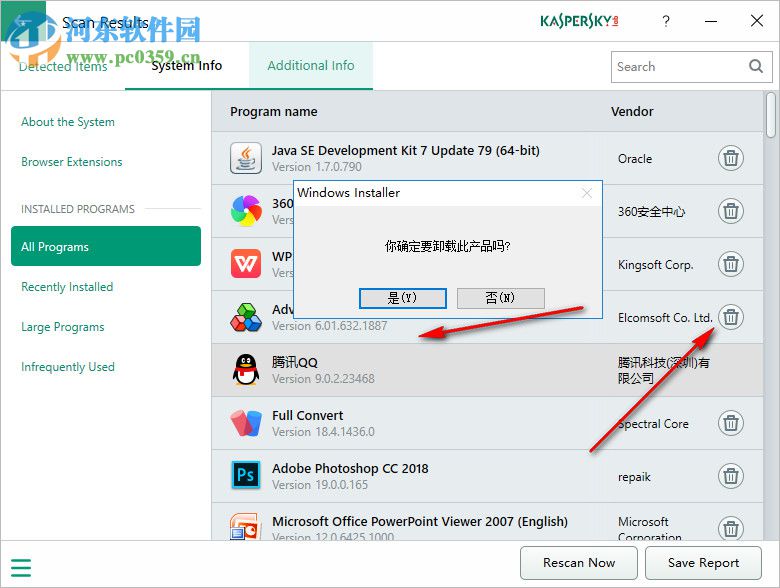Minimize the Scan Results window
The height and width of the screenshot is (588, 780).
[x=711, y=21]
